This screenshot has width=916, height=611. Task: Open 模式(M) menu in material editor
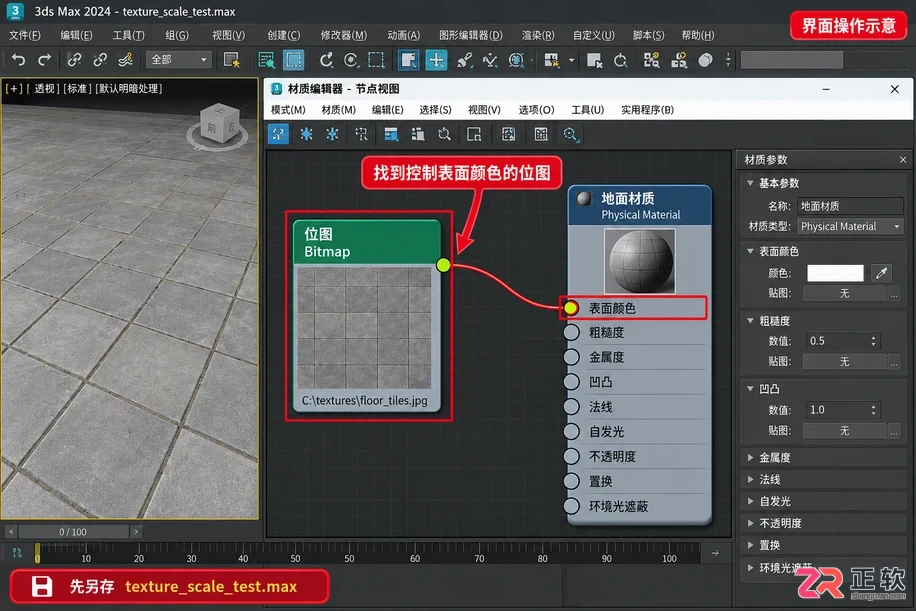[288, 110]
